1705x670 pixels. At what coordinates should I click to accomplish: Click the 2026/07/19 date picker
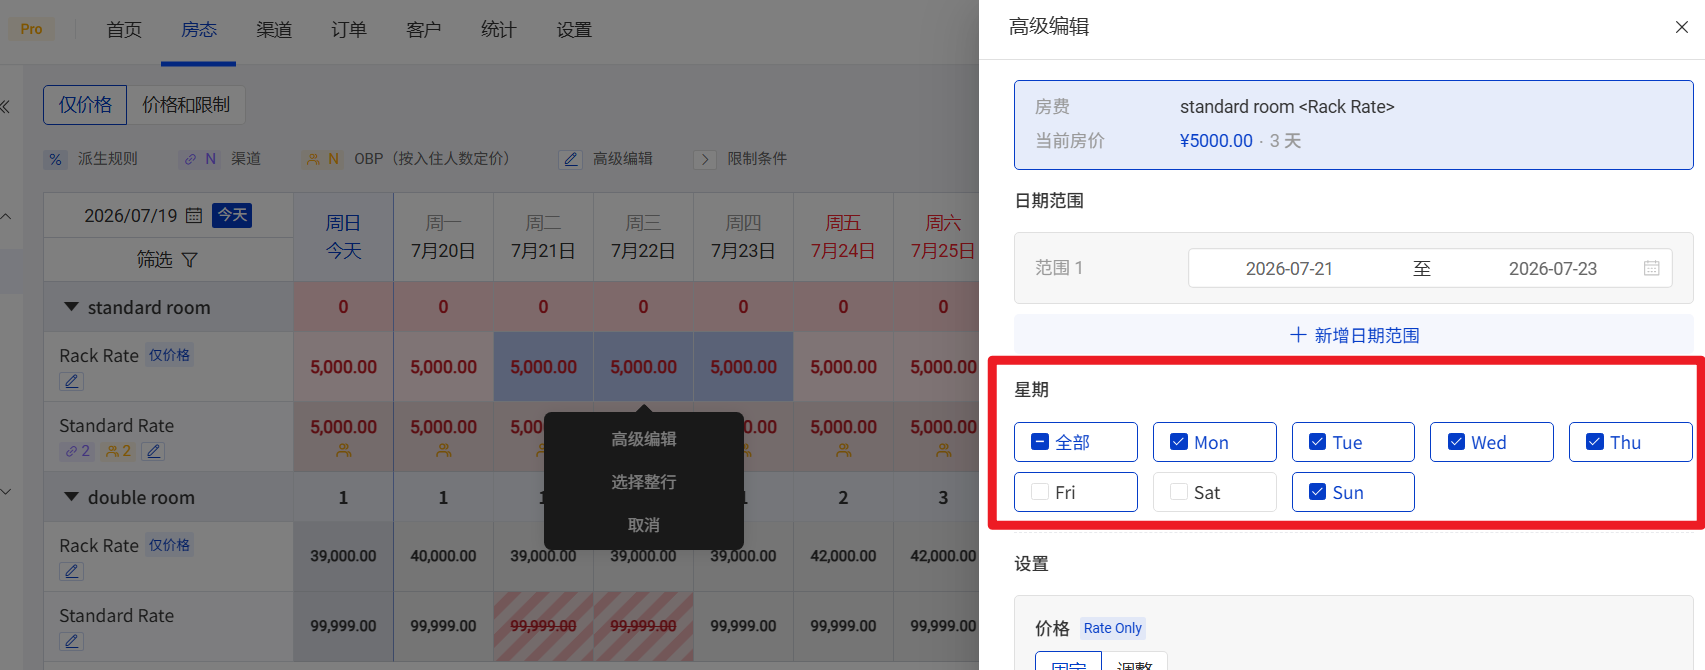pos(131,216)
